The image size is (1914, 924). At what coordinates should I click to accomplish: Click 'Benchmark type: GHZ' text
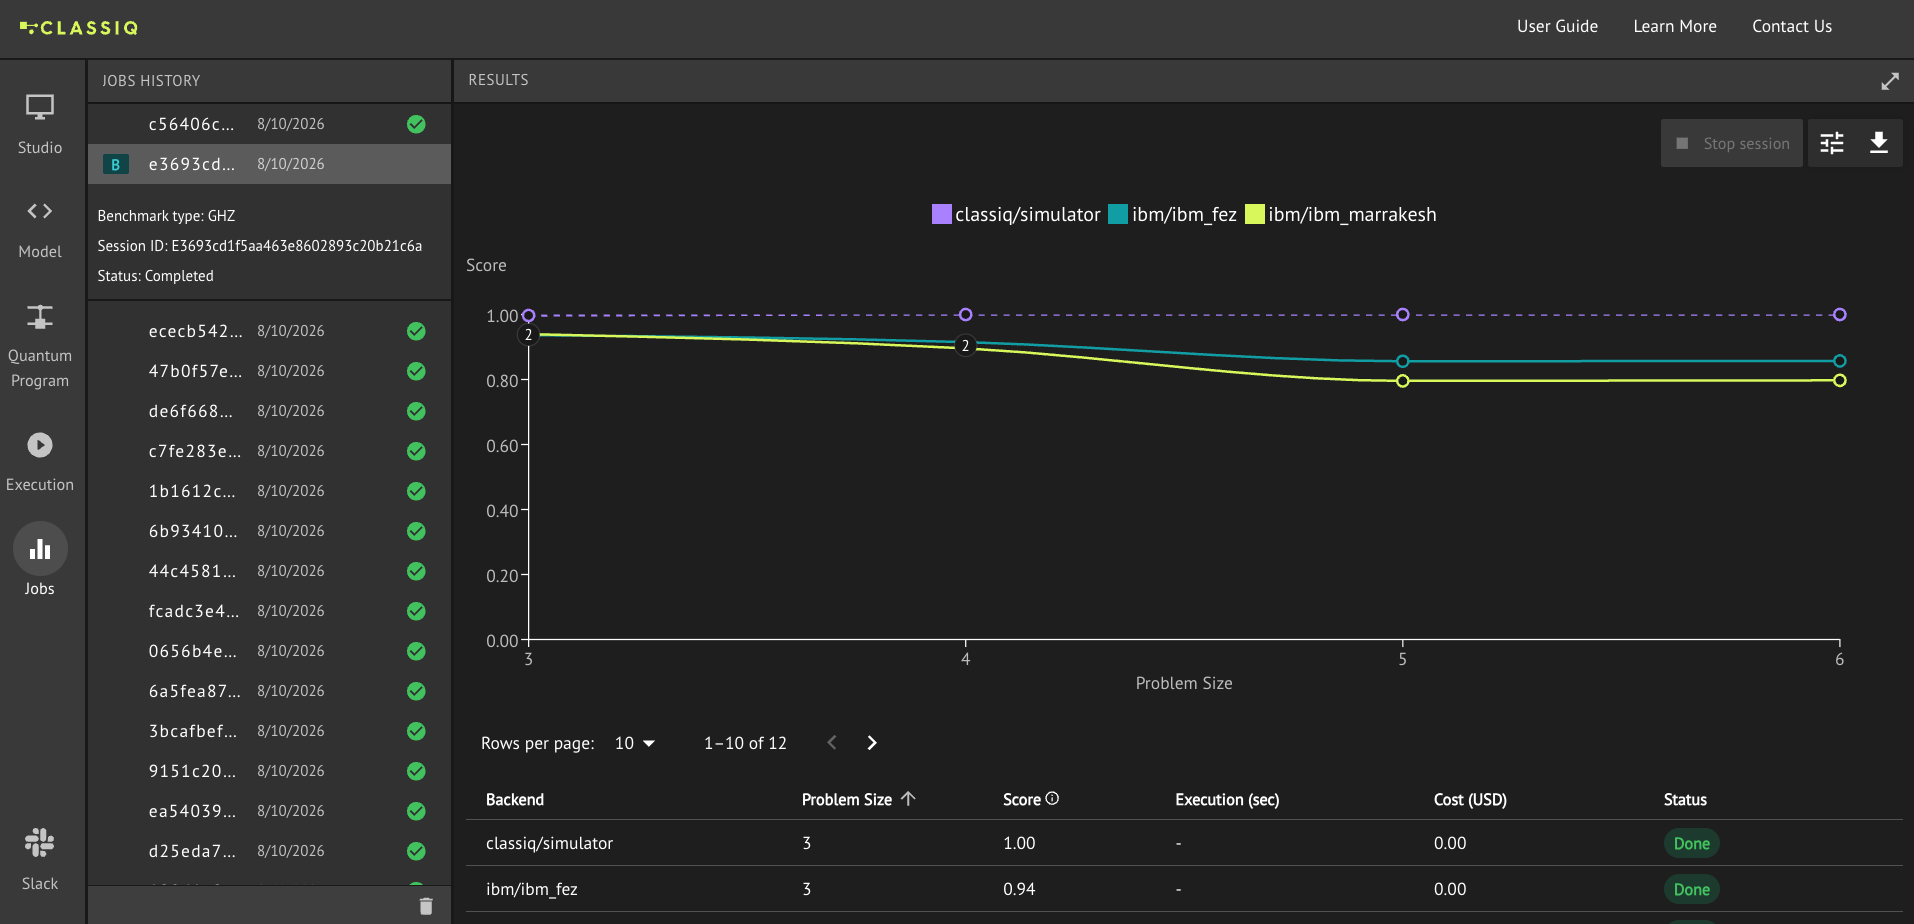(166, 216)
